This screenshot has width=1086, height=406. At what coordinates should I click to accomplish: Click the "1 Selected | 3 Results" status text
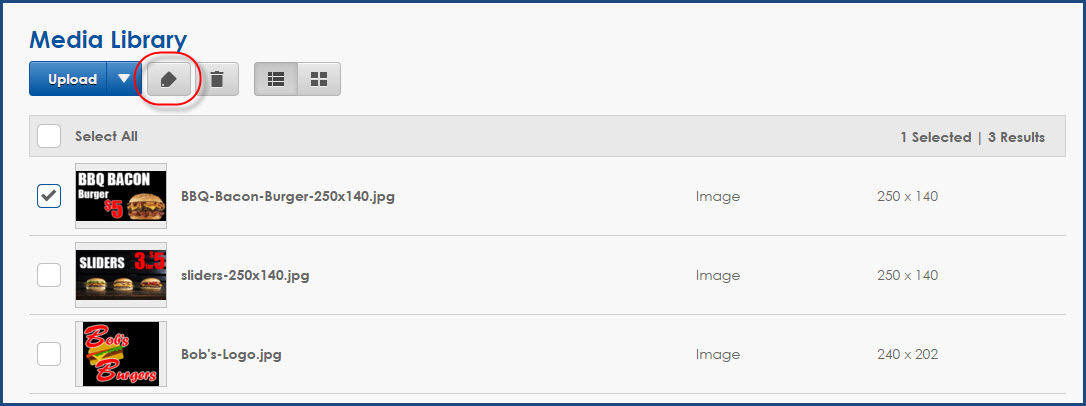pyautogui.click(x=972, y=137)
